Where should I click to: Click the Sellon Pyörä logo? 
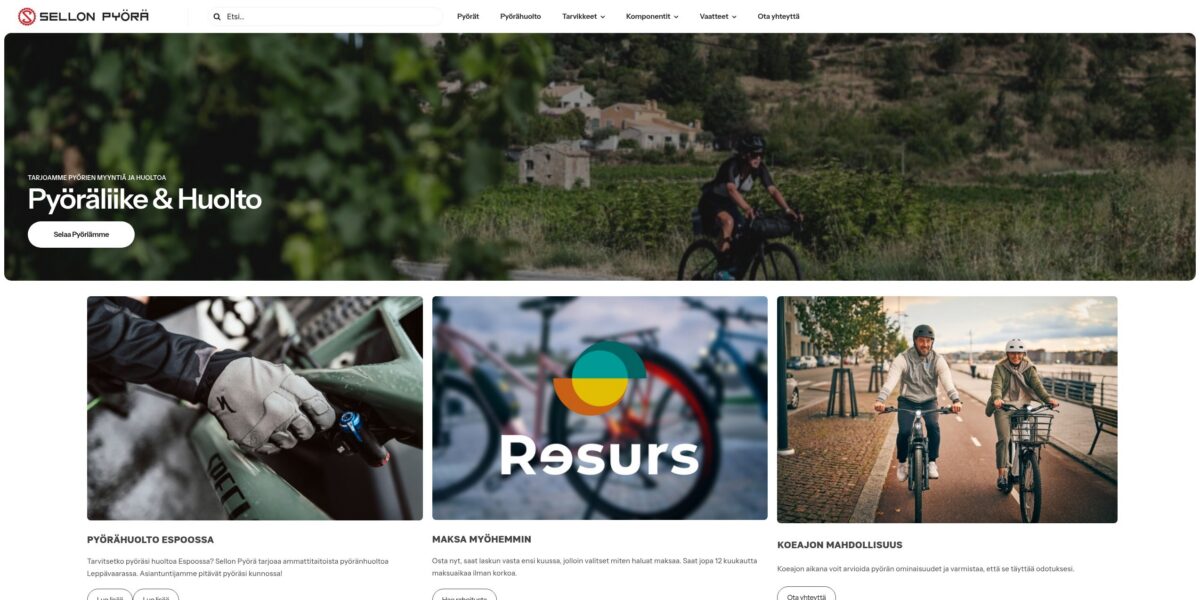coord(84,16)
